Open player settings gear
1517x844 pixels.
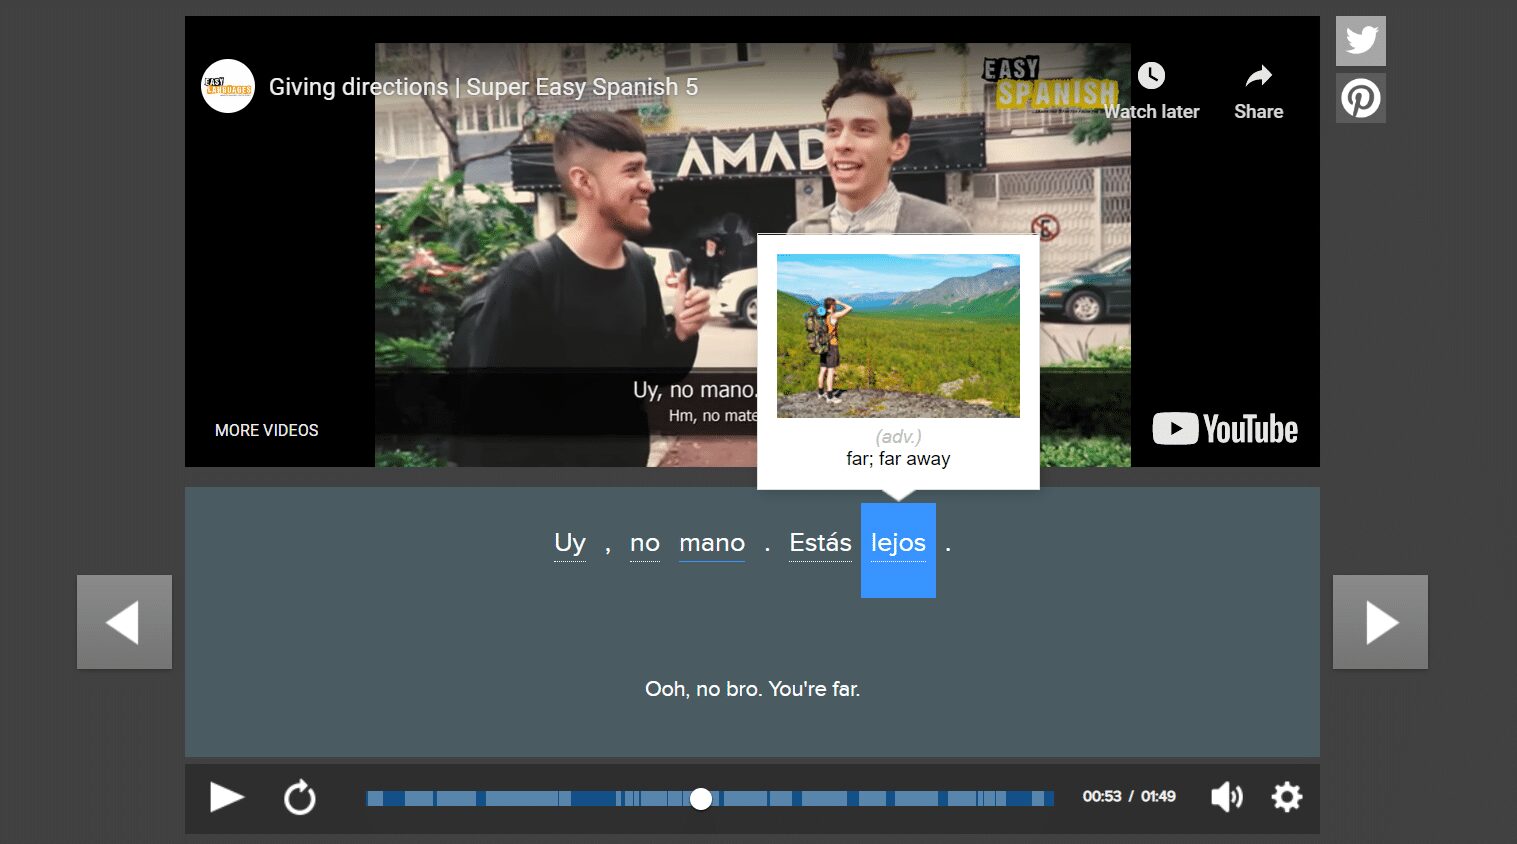[1286, 797]
